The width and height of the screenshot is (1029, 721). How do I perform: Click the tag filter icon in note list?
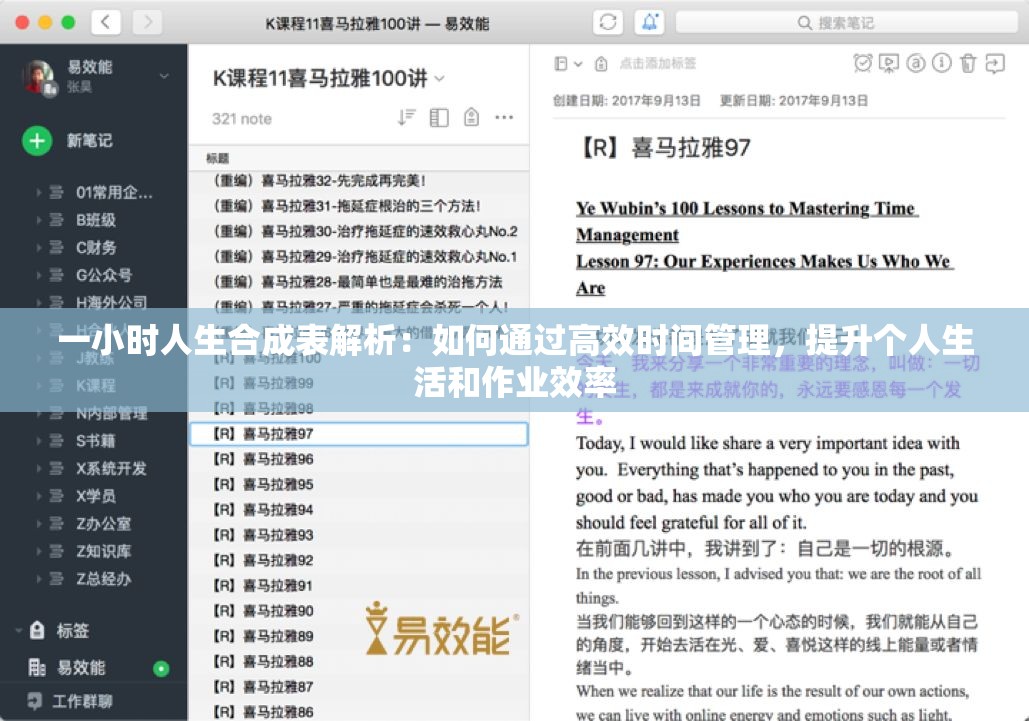471,117
